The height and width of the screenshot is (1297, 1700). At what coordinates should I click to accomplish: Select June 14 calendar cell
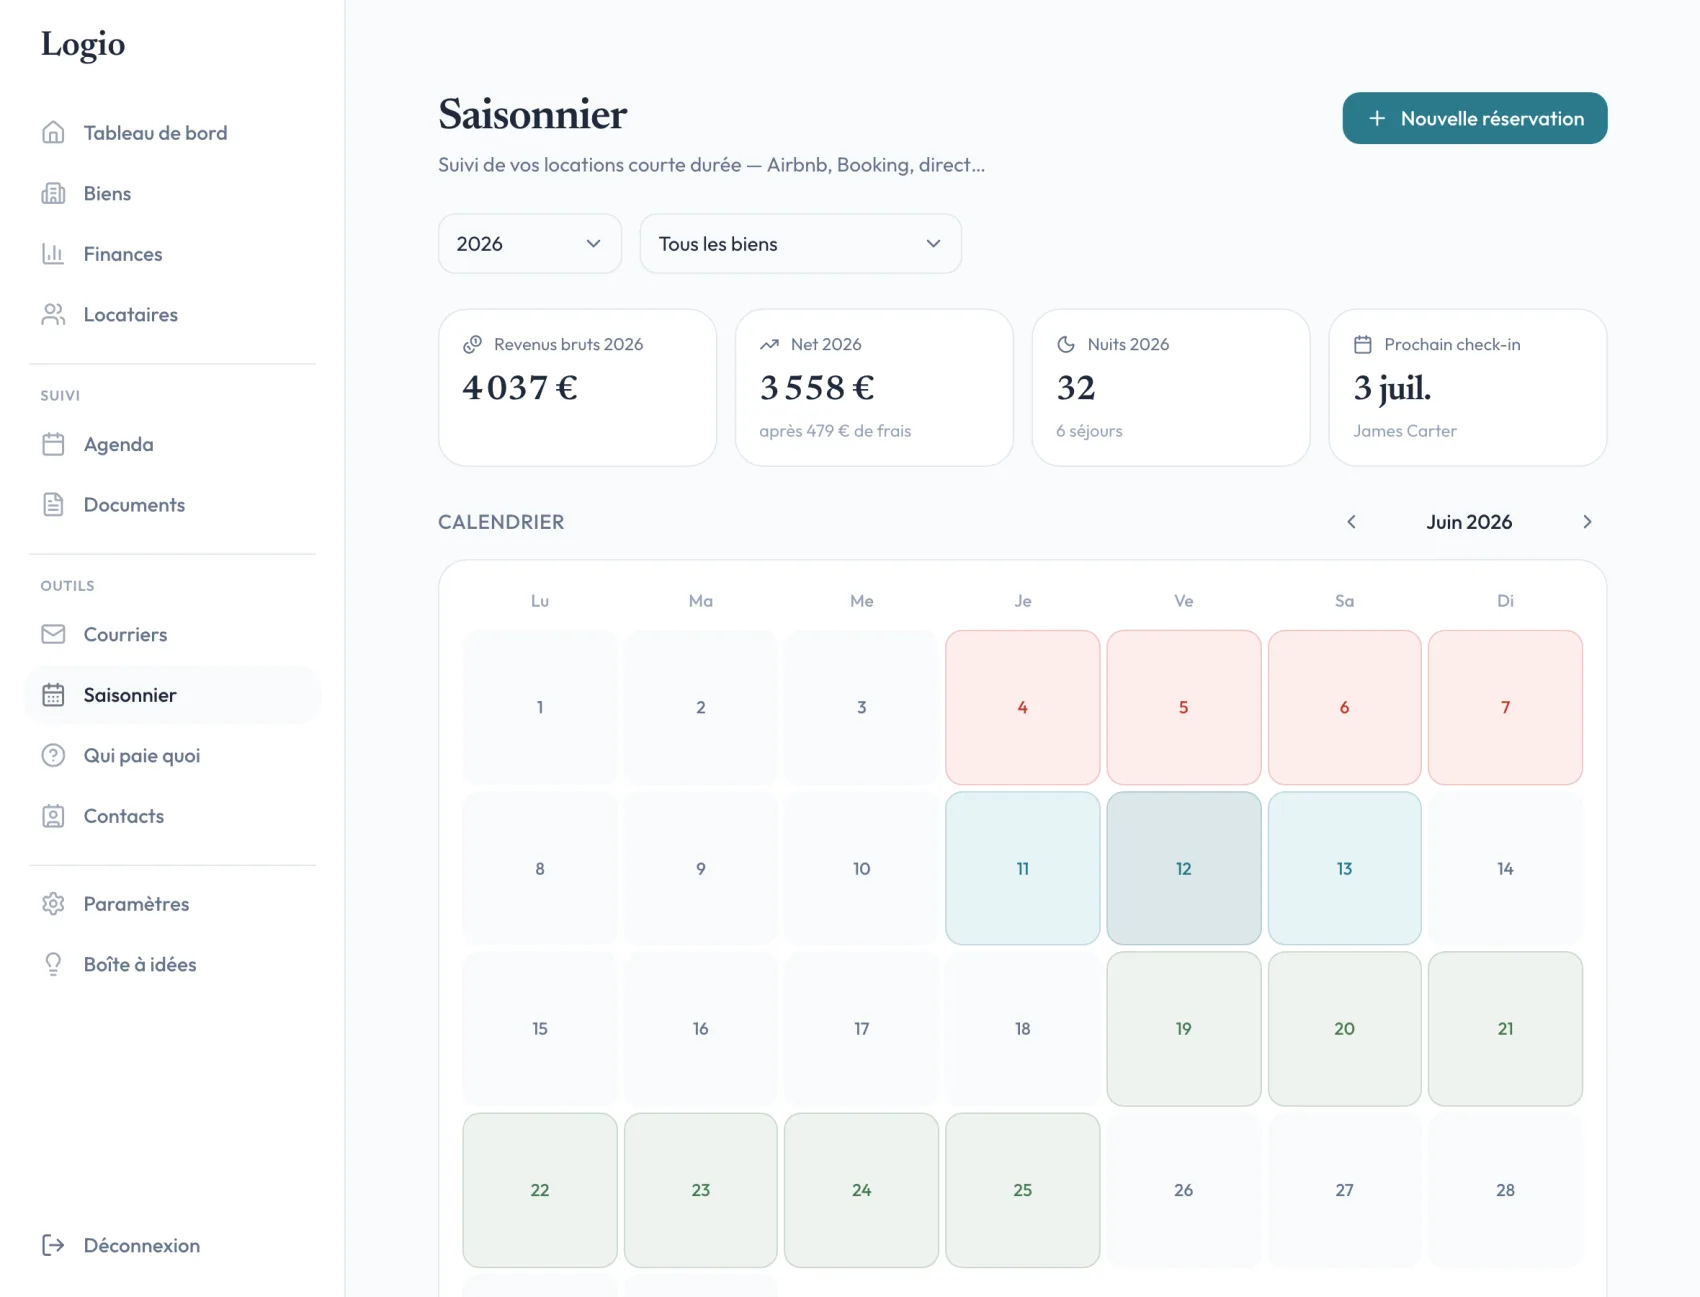(1506, 868)
